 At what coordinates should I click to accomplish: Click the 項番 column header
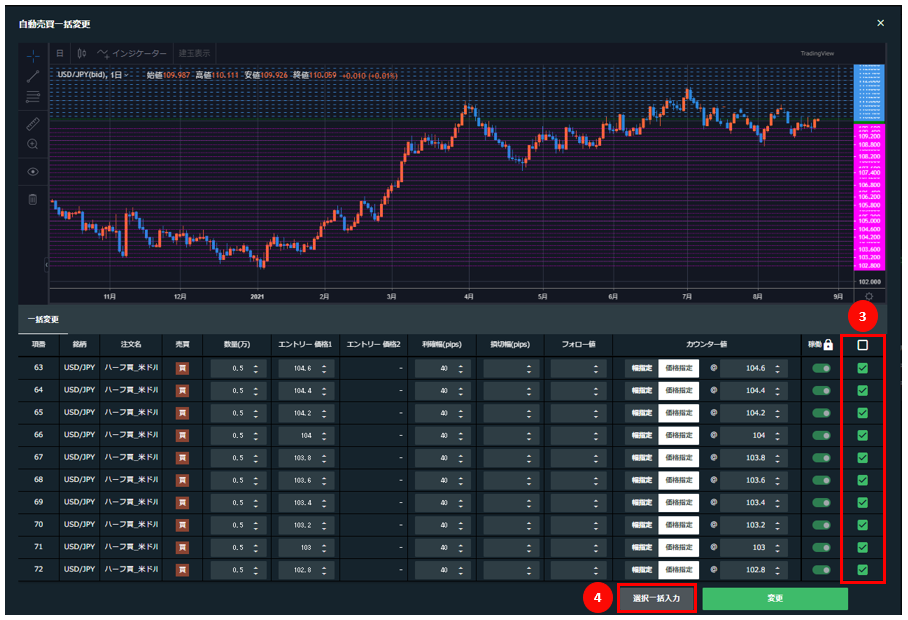[x=38, y=344]
